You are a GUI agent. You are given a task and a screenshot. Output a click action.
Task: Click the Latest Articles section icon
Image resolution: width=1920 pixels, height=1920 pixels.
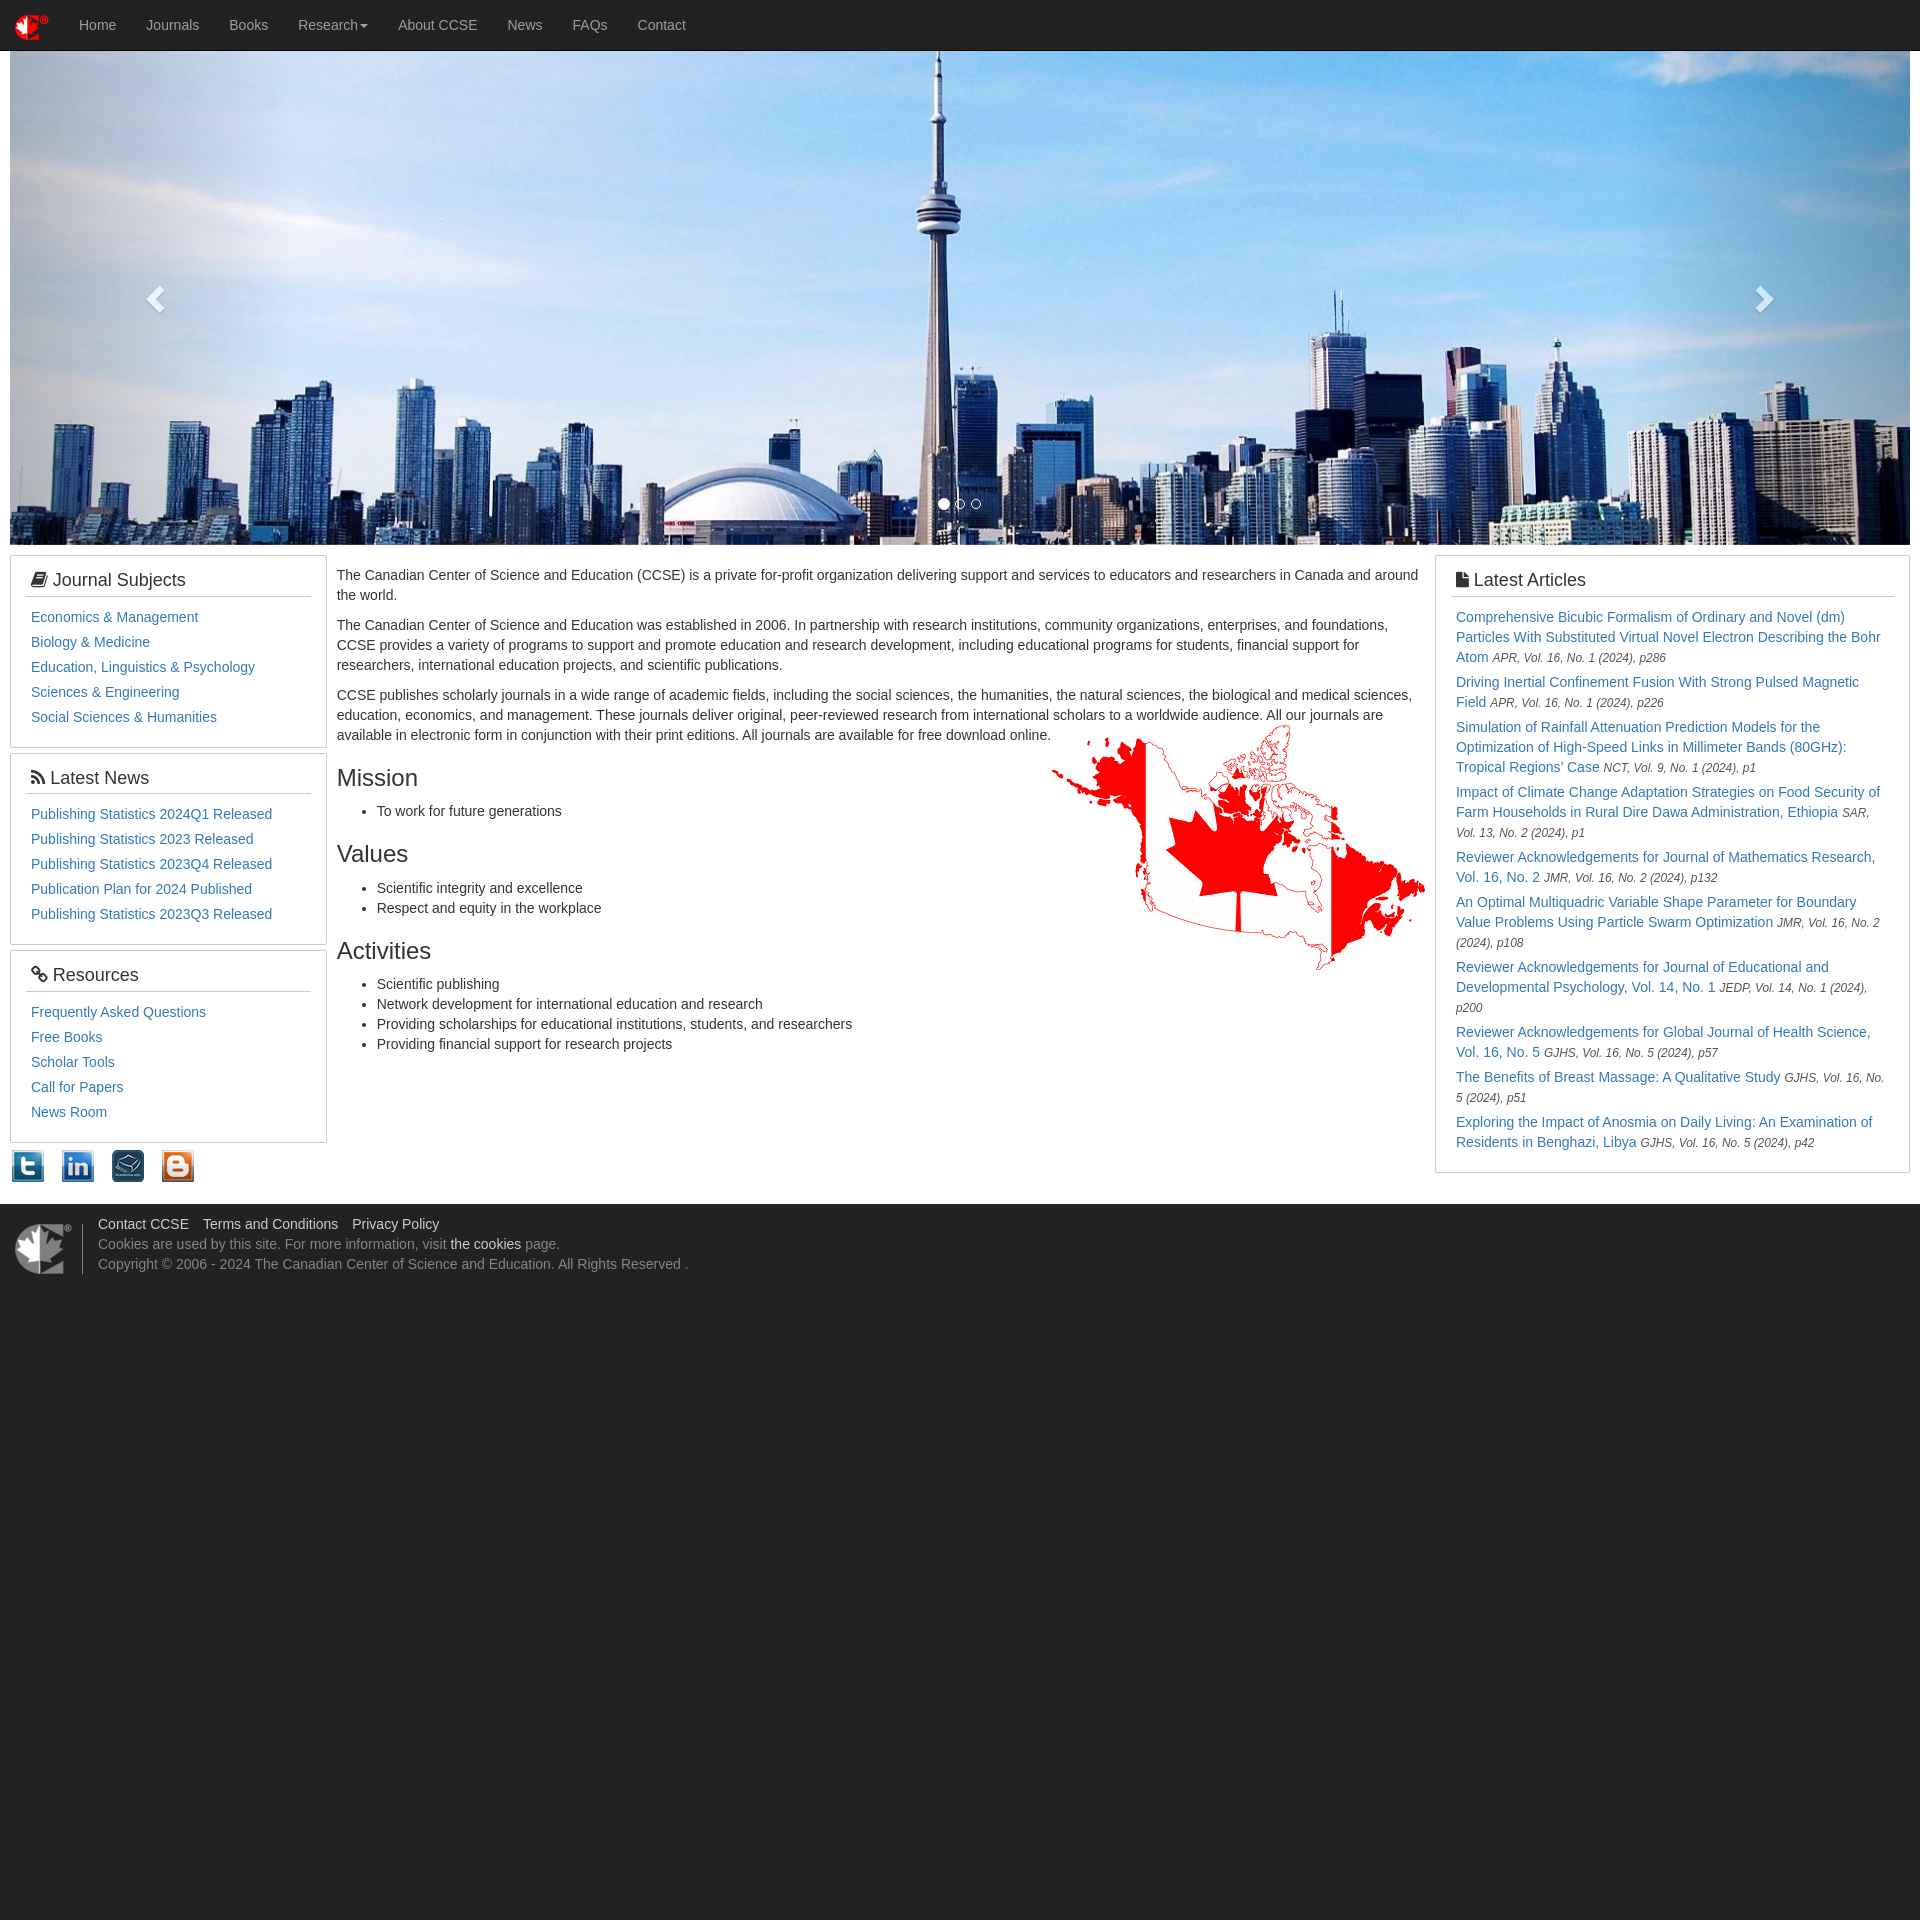pyautogui.click(x=1463, y=578)
